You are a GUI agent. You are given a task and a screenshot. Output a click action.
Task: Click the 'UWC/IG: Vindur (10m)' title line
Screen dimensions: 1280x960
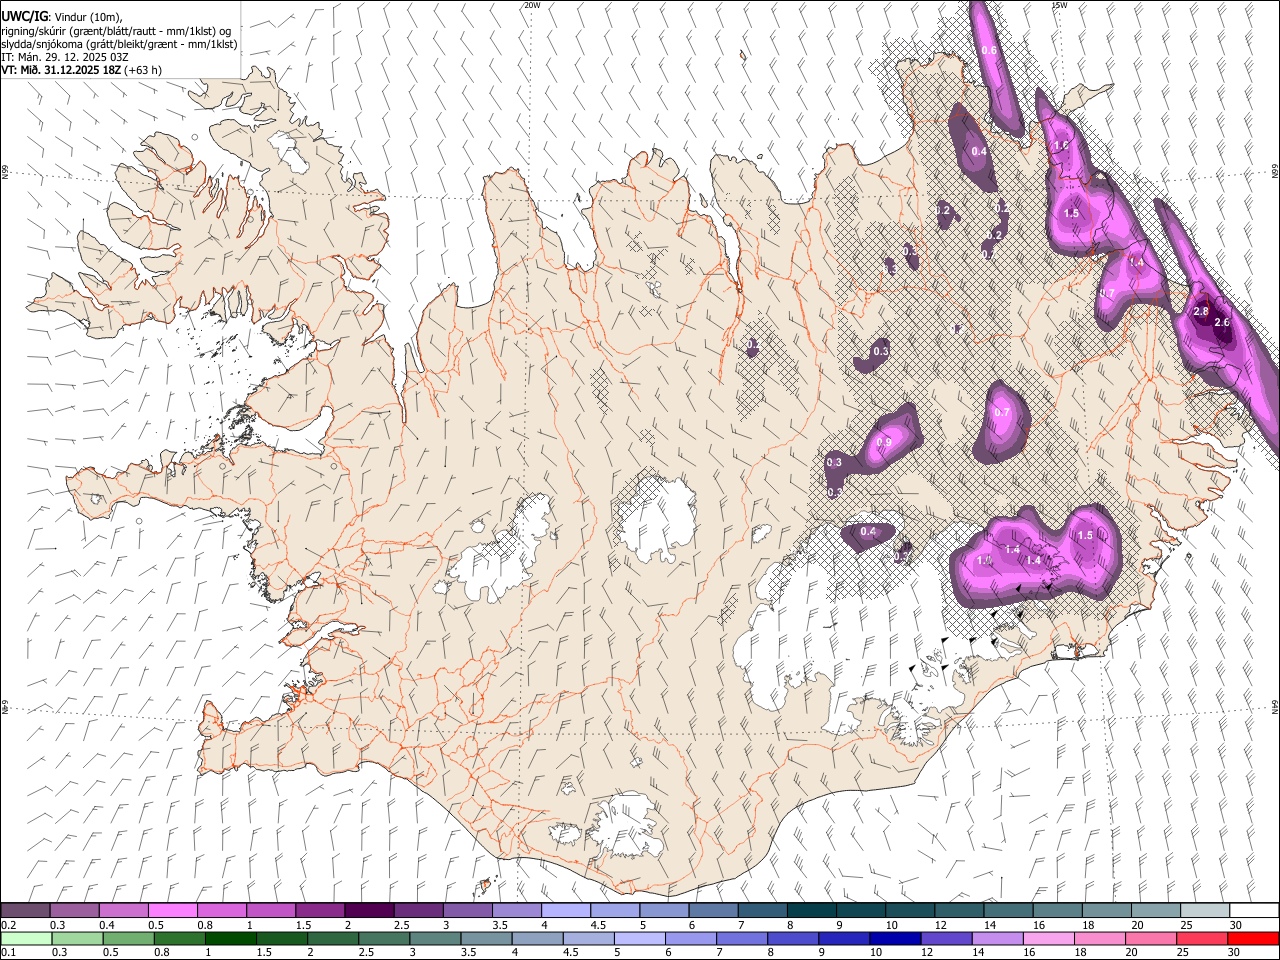[62, 17]
